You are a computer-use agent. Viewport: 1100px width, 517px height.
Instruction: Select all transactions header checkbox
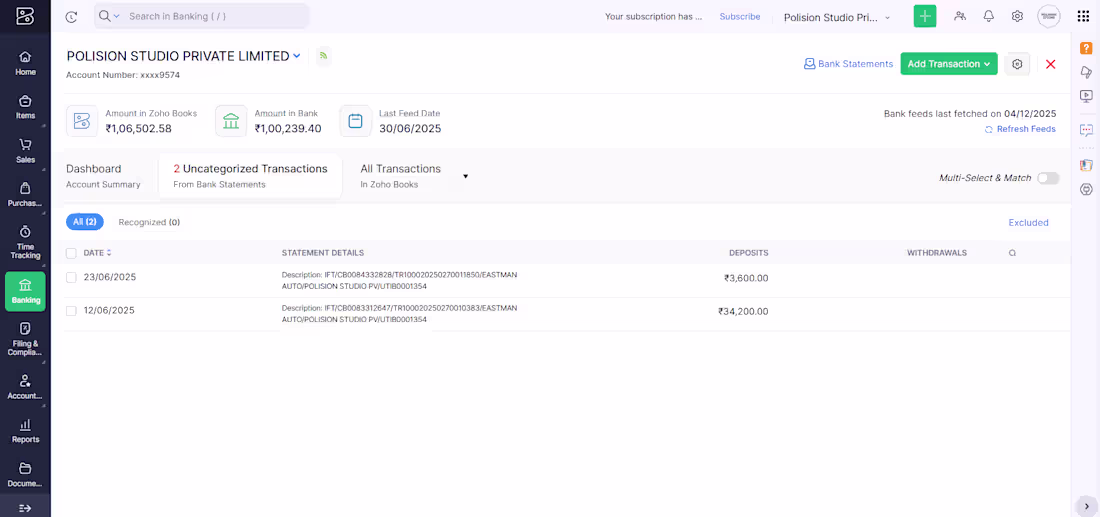tap(71, 253)
